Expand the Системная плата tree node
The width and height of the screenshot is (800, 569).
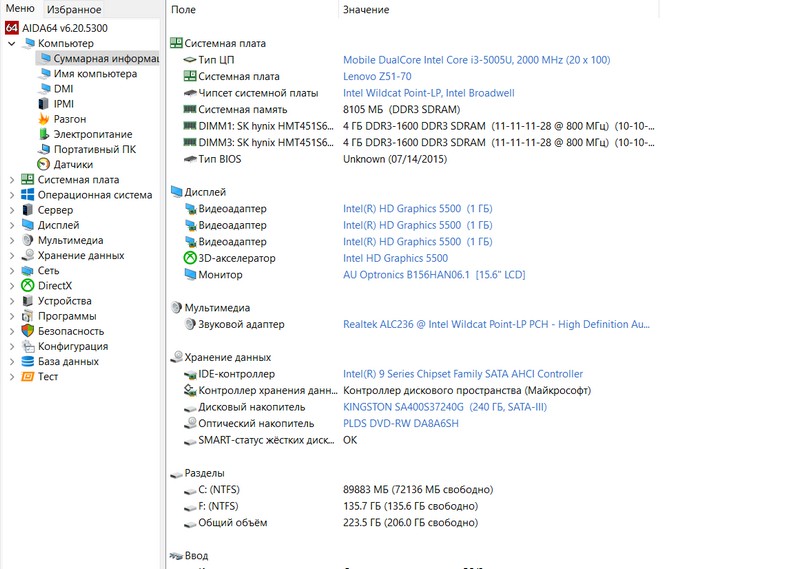(x=11, y=180)
